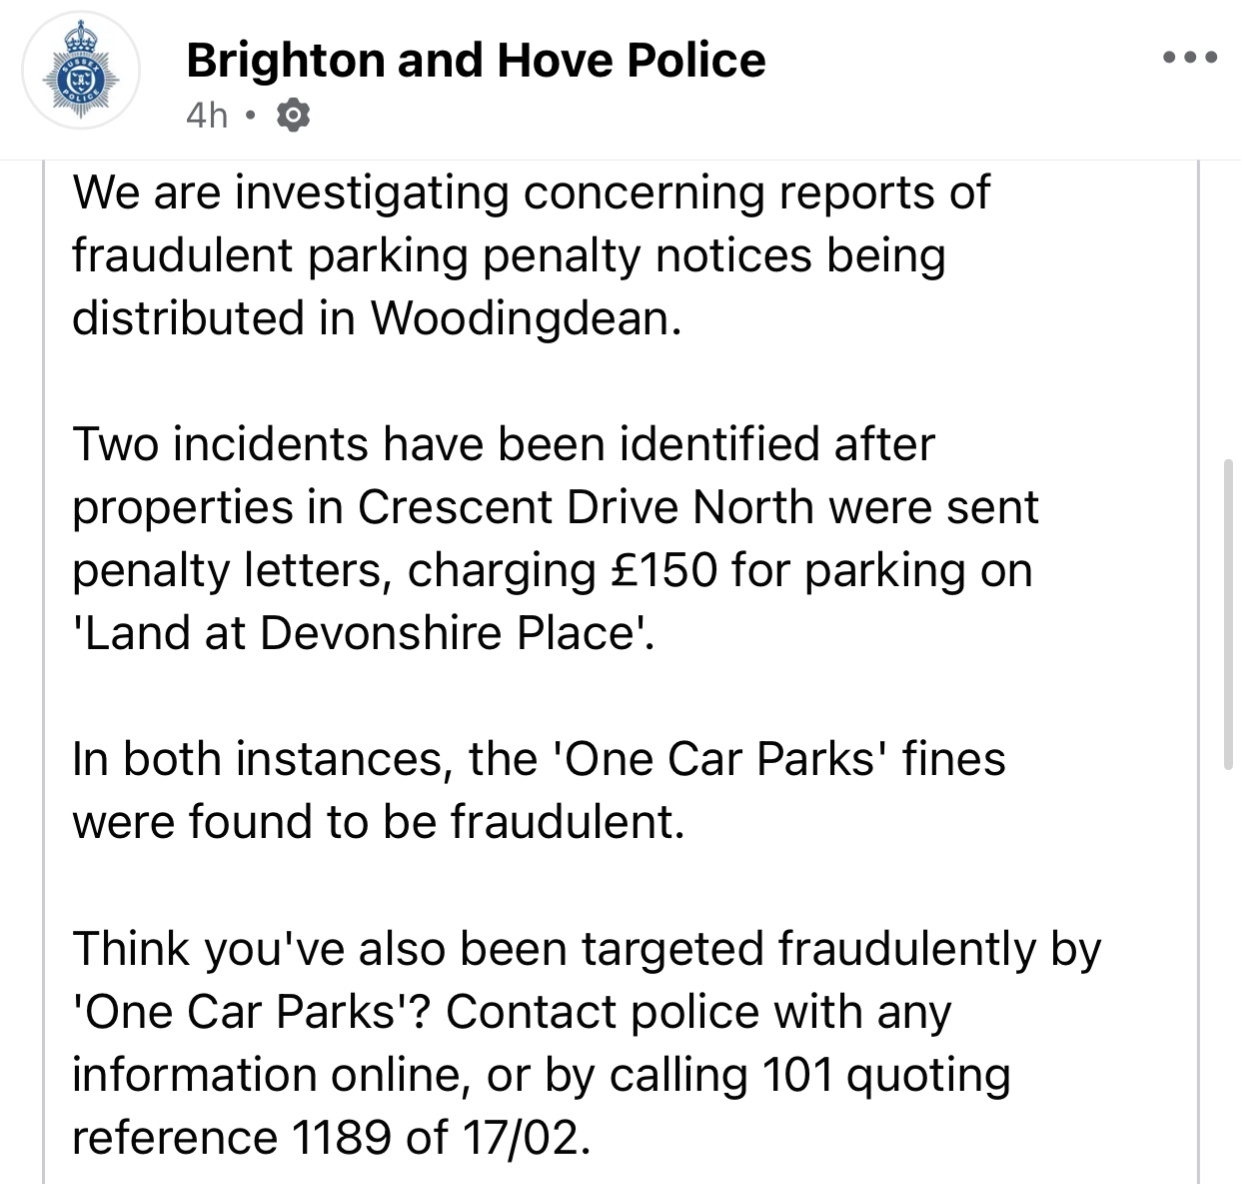Click the 'calling 101' phone number text
The height and width of the screenshot is (1184, 1242).
pyautogui.click(x=721, y=1075)
